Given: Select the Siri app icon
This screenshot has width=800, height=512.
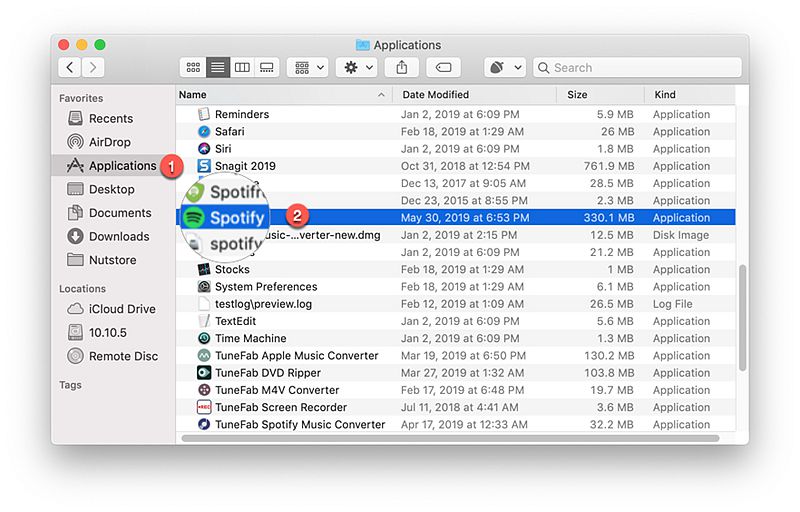Looking at the screenshot, I should [204, 149].
